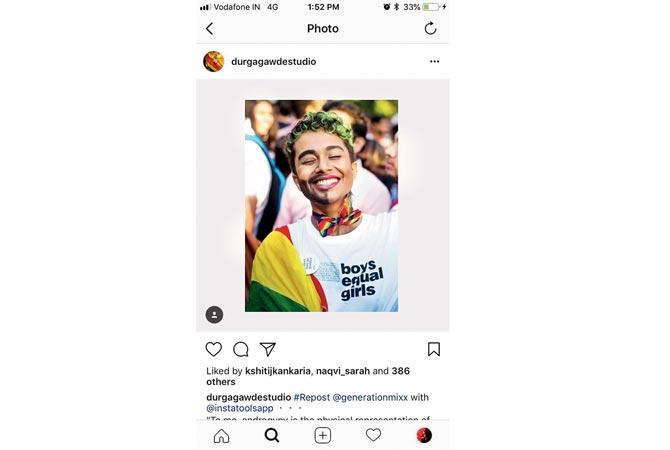The image size is (670, 450).
Task: Like the post with heart icon
Action: 214,349
